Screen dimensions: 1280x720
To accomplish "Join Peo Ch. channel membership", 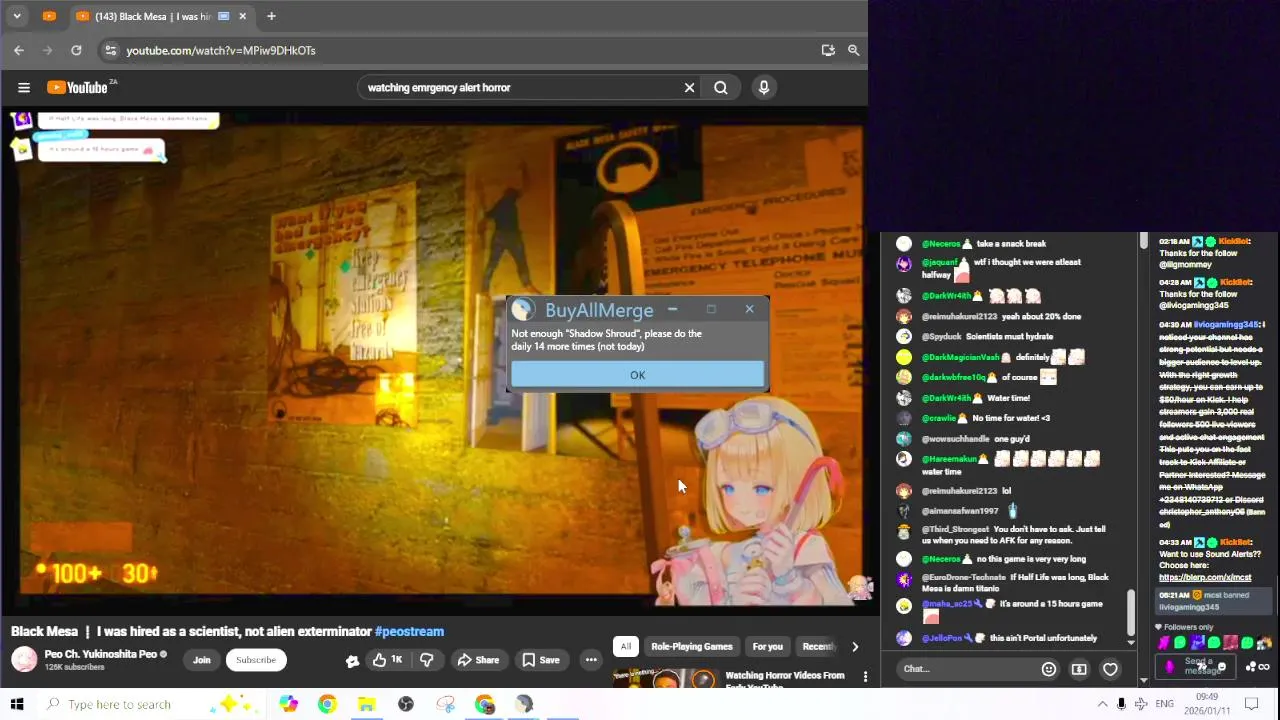I will (201, 660).
